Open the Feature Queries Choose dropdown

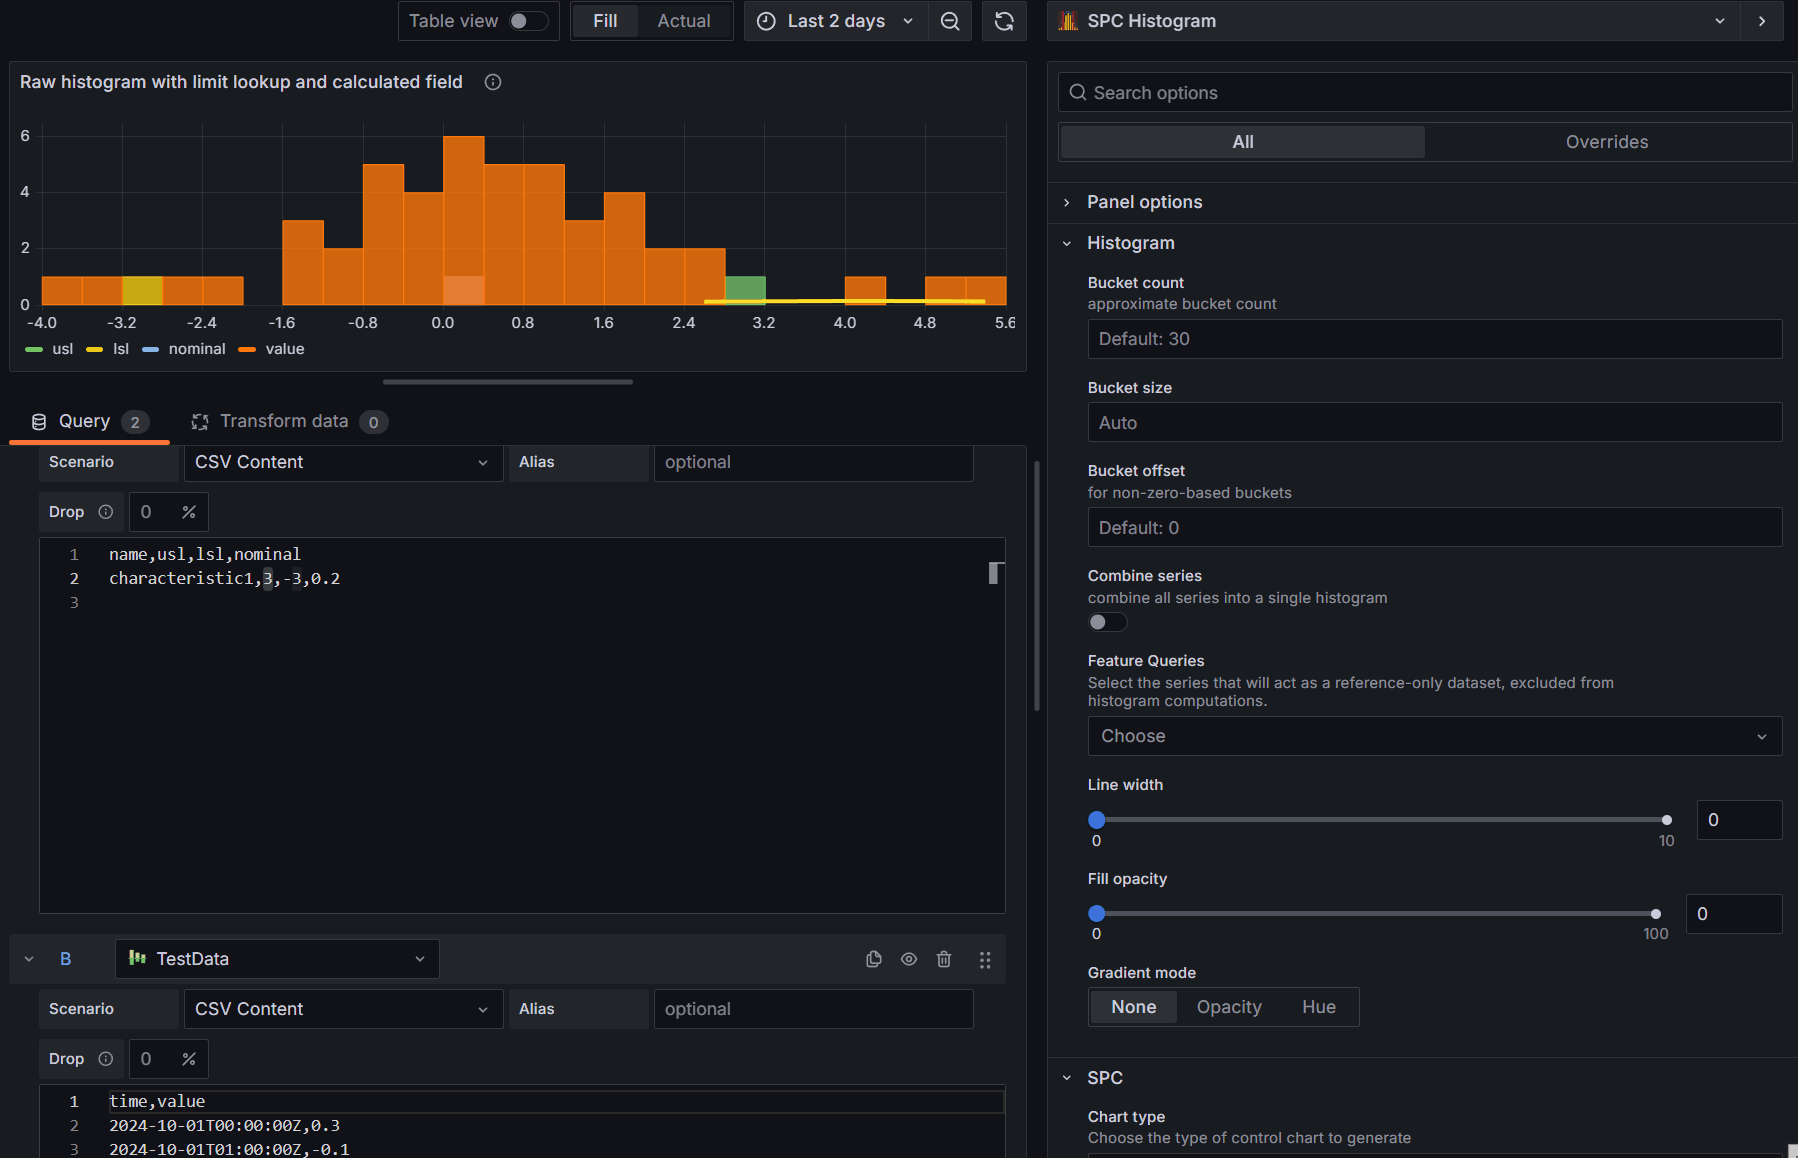(1434, 736)
